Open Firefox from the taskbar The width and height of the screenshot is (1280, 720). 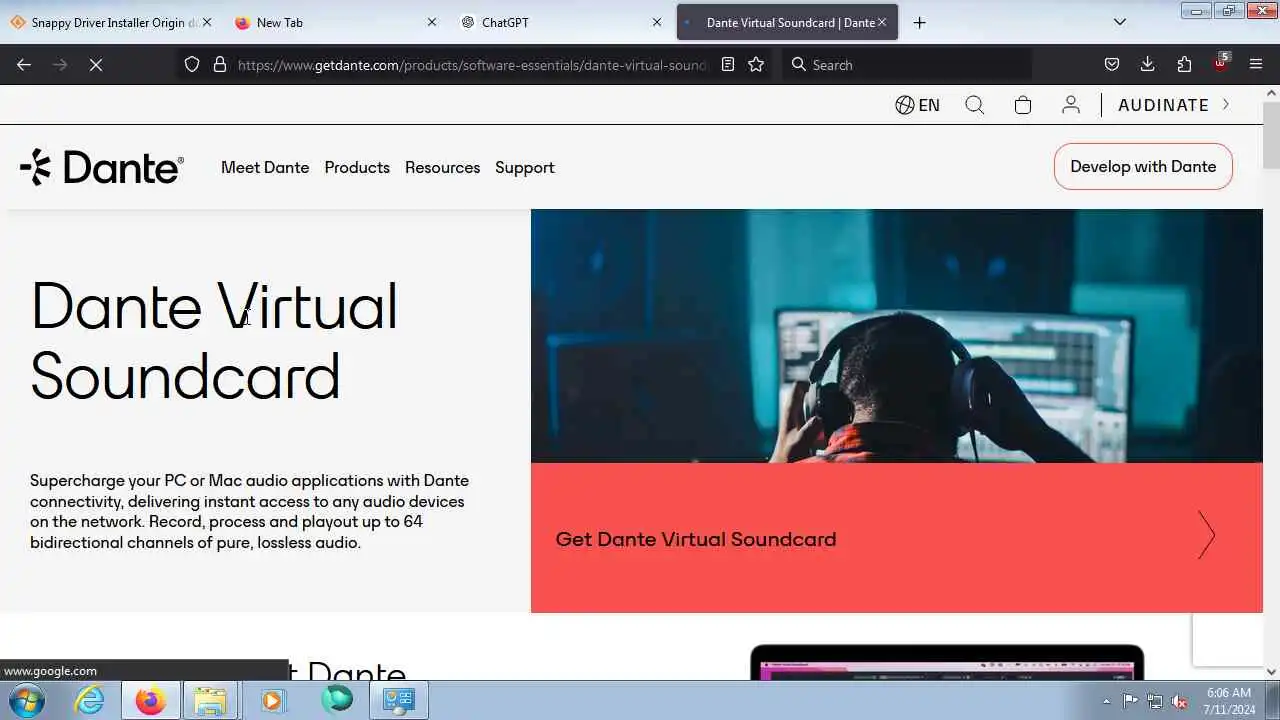[x=150, y=700]
